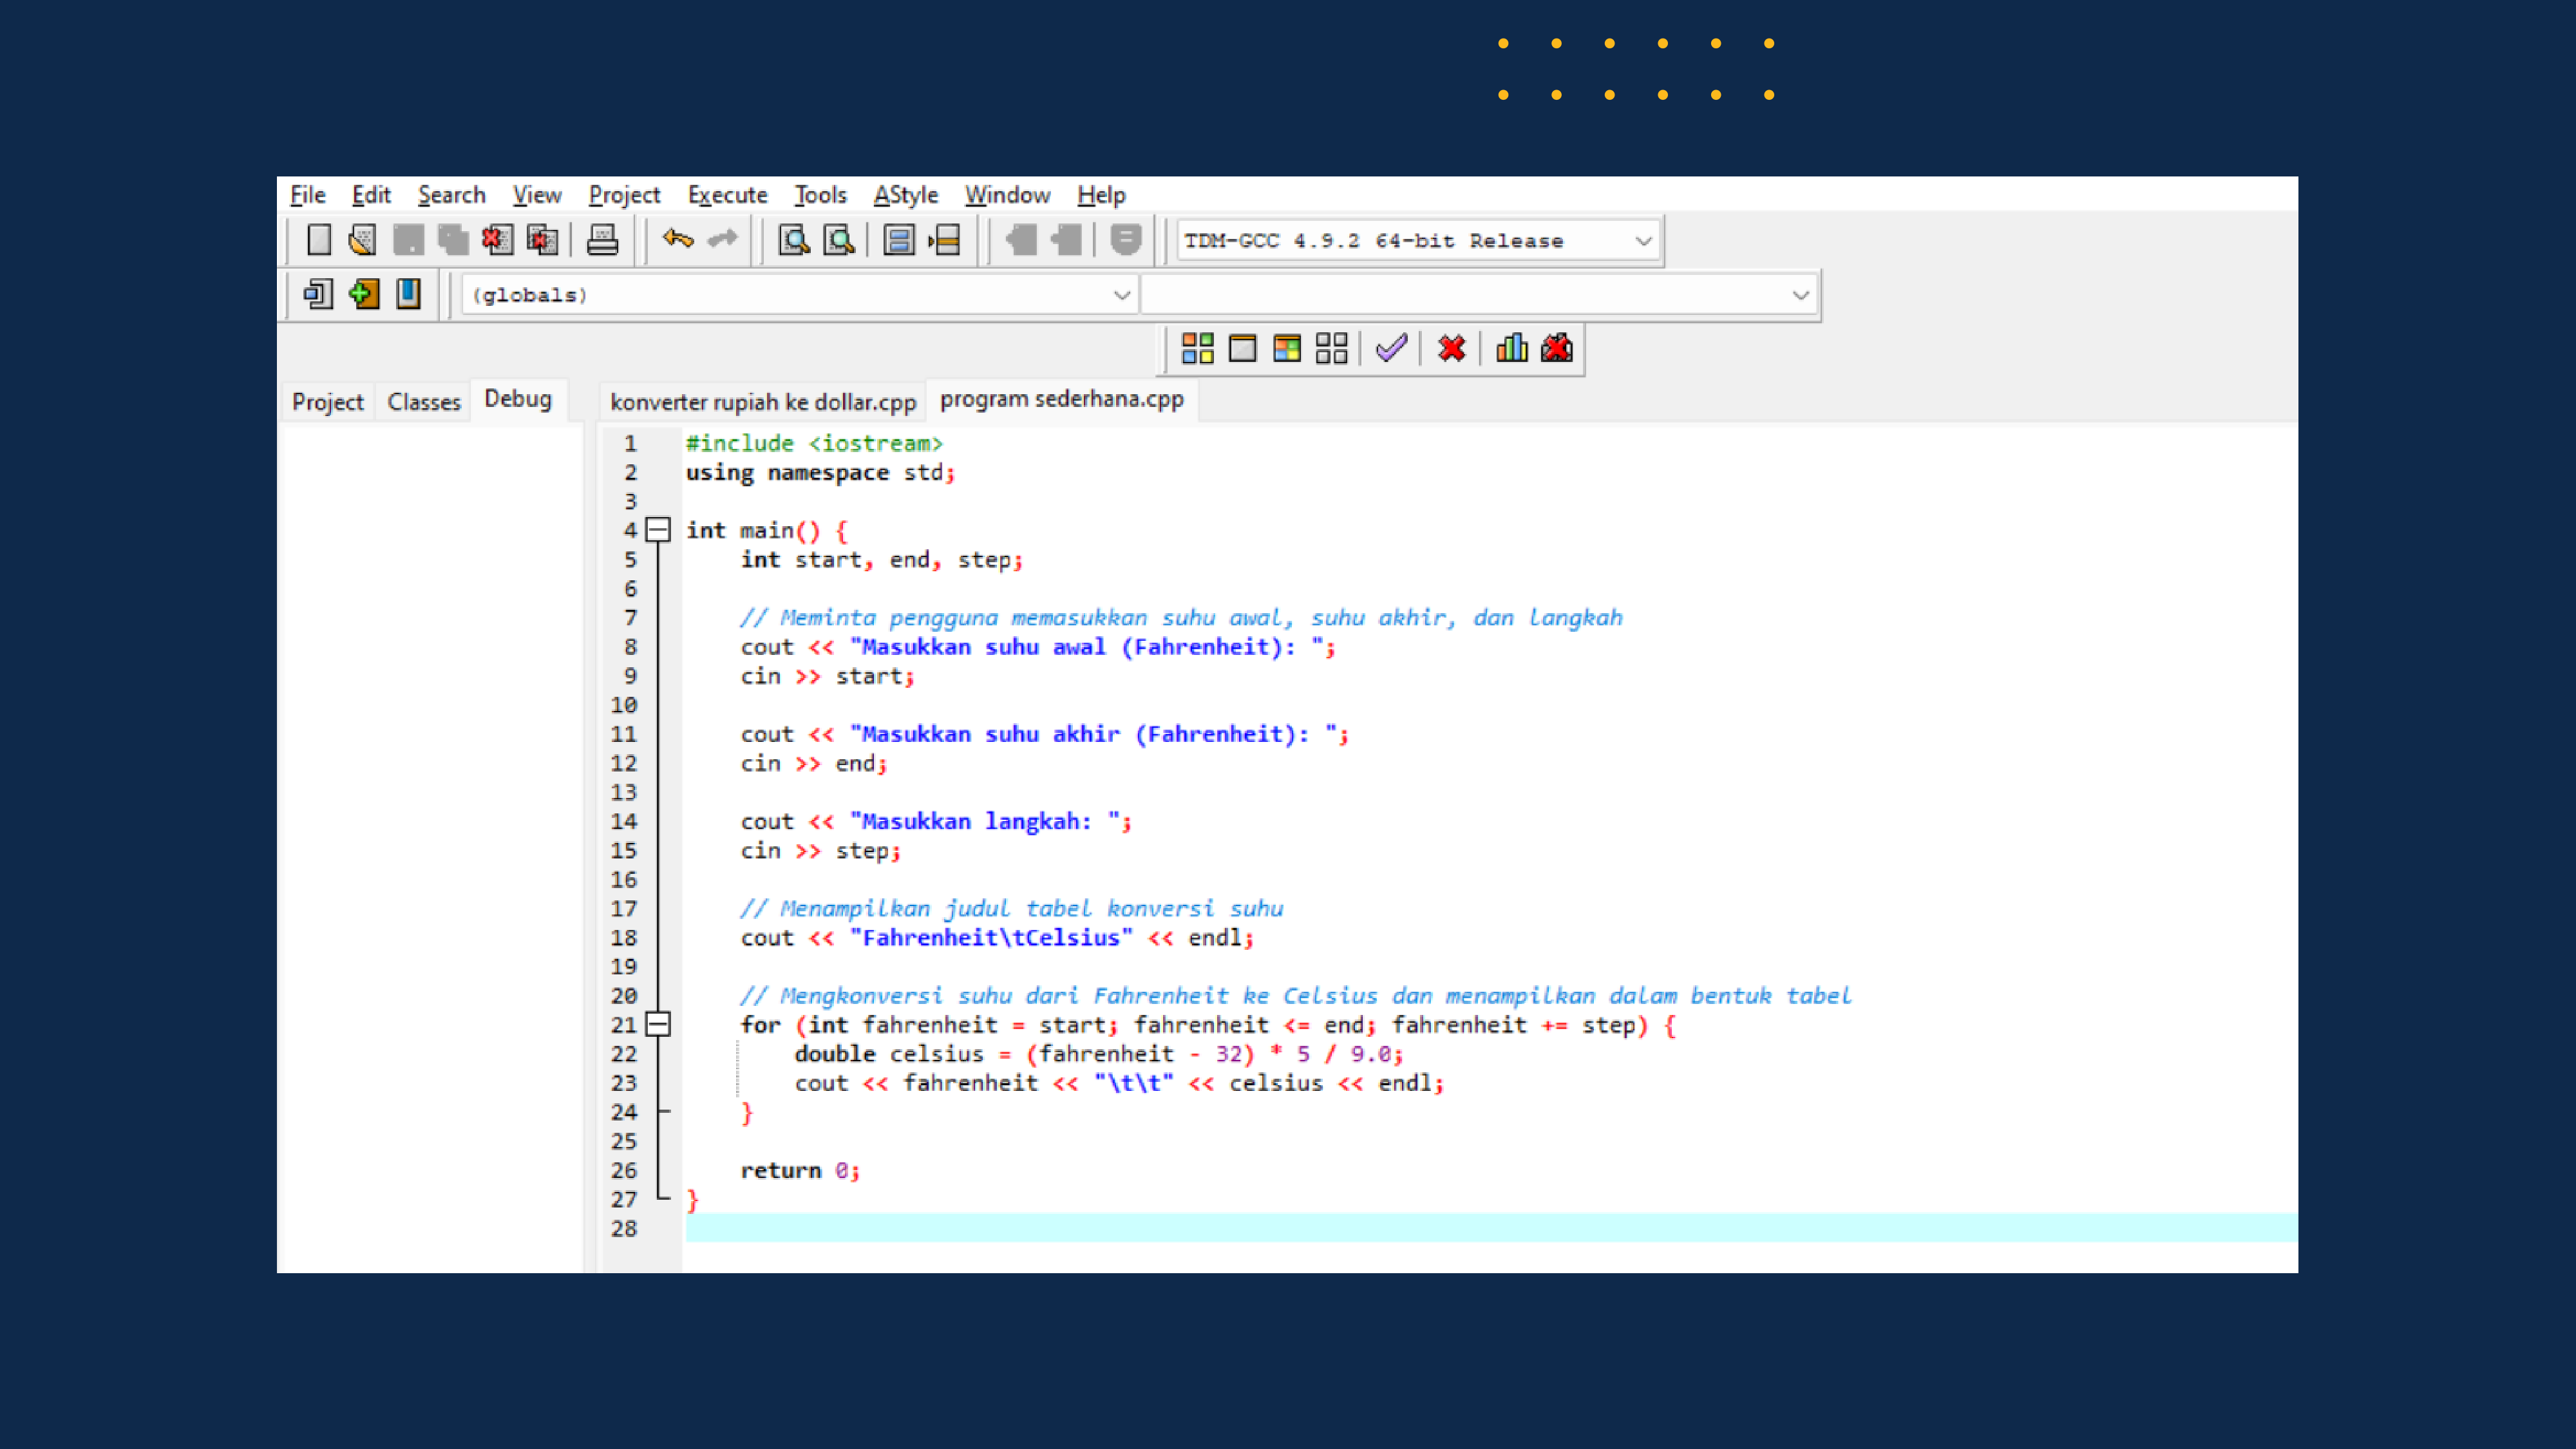This screenshot has height=1449, width=2576.
Task: Click the 'return 0;' statement
Action: click(x=800, y=1170)
